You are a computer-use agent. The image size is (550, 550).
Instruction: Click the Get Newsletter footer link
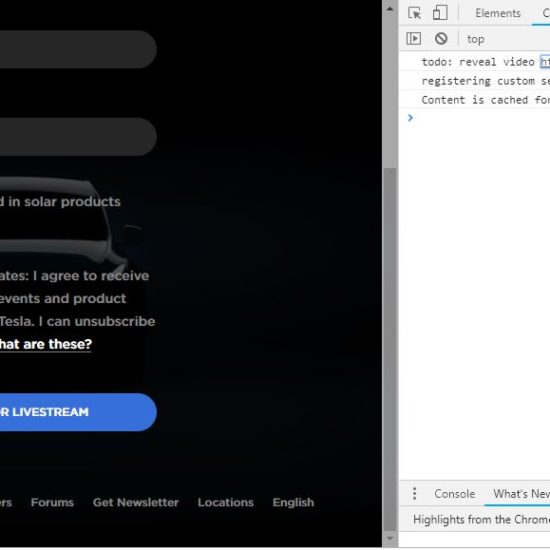(x=136, y=502)
